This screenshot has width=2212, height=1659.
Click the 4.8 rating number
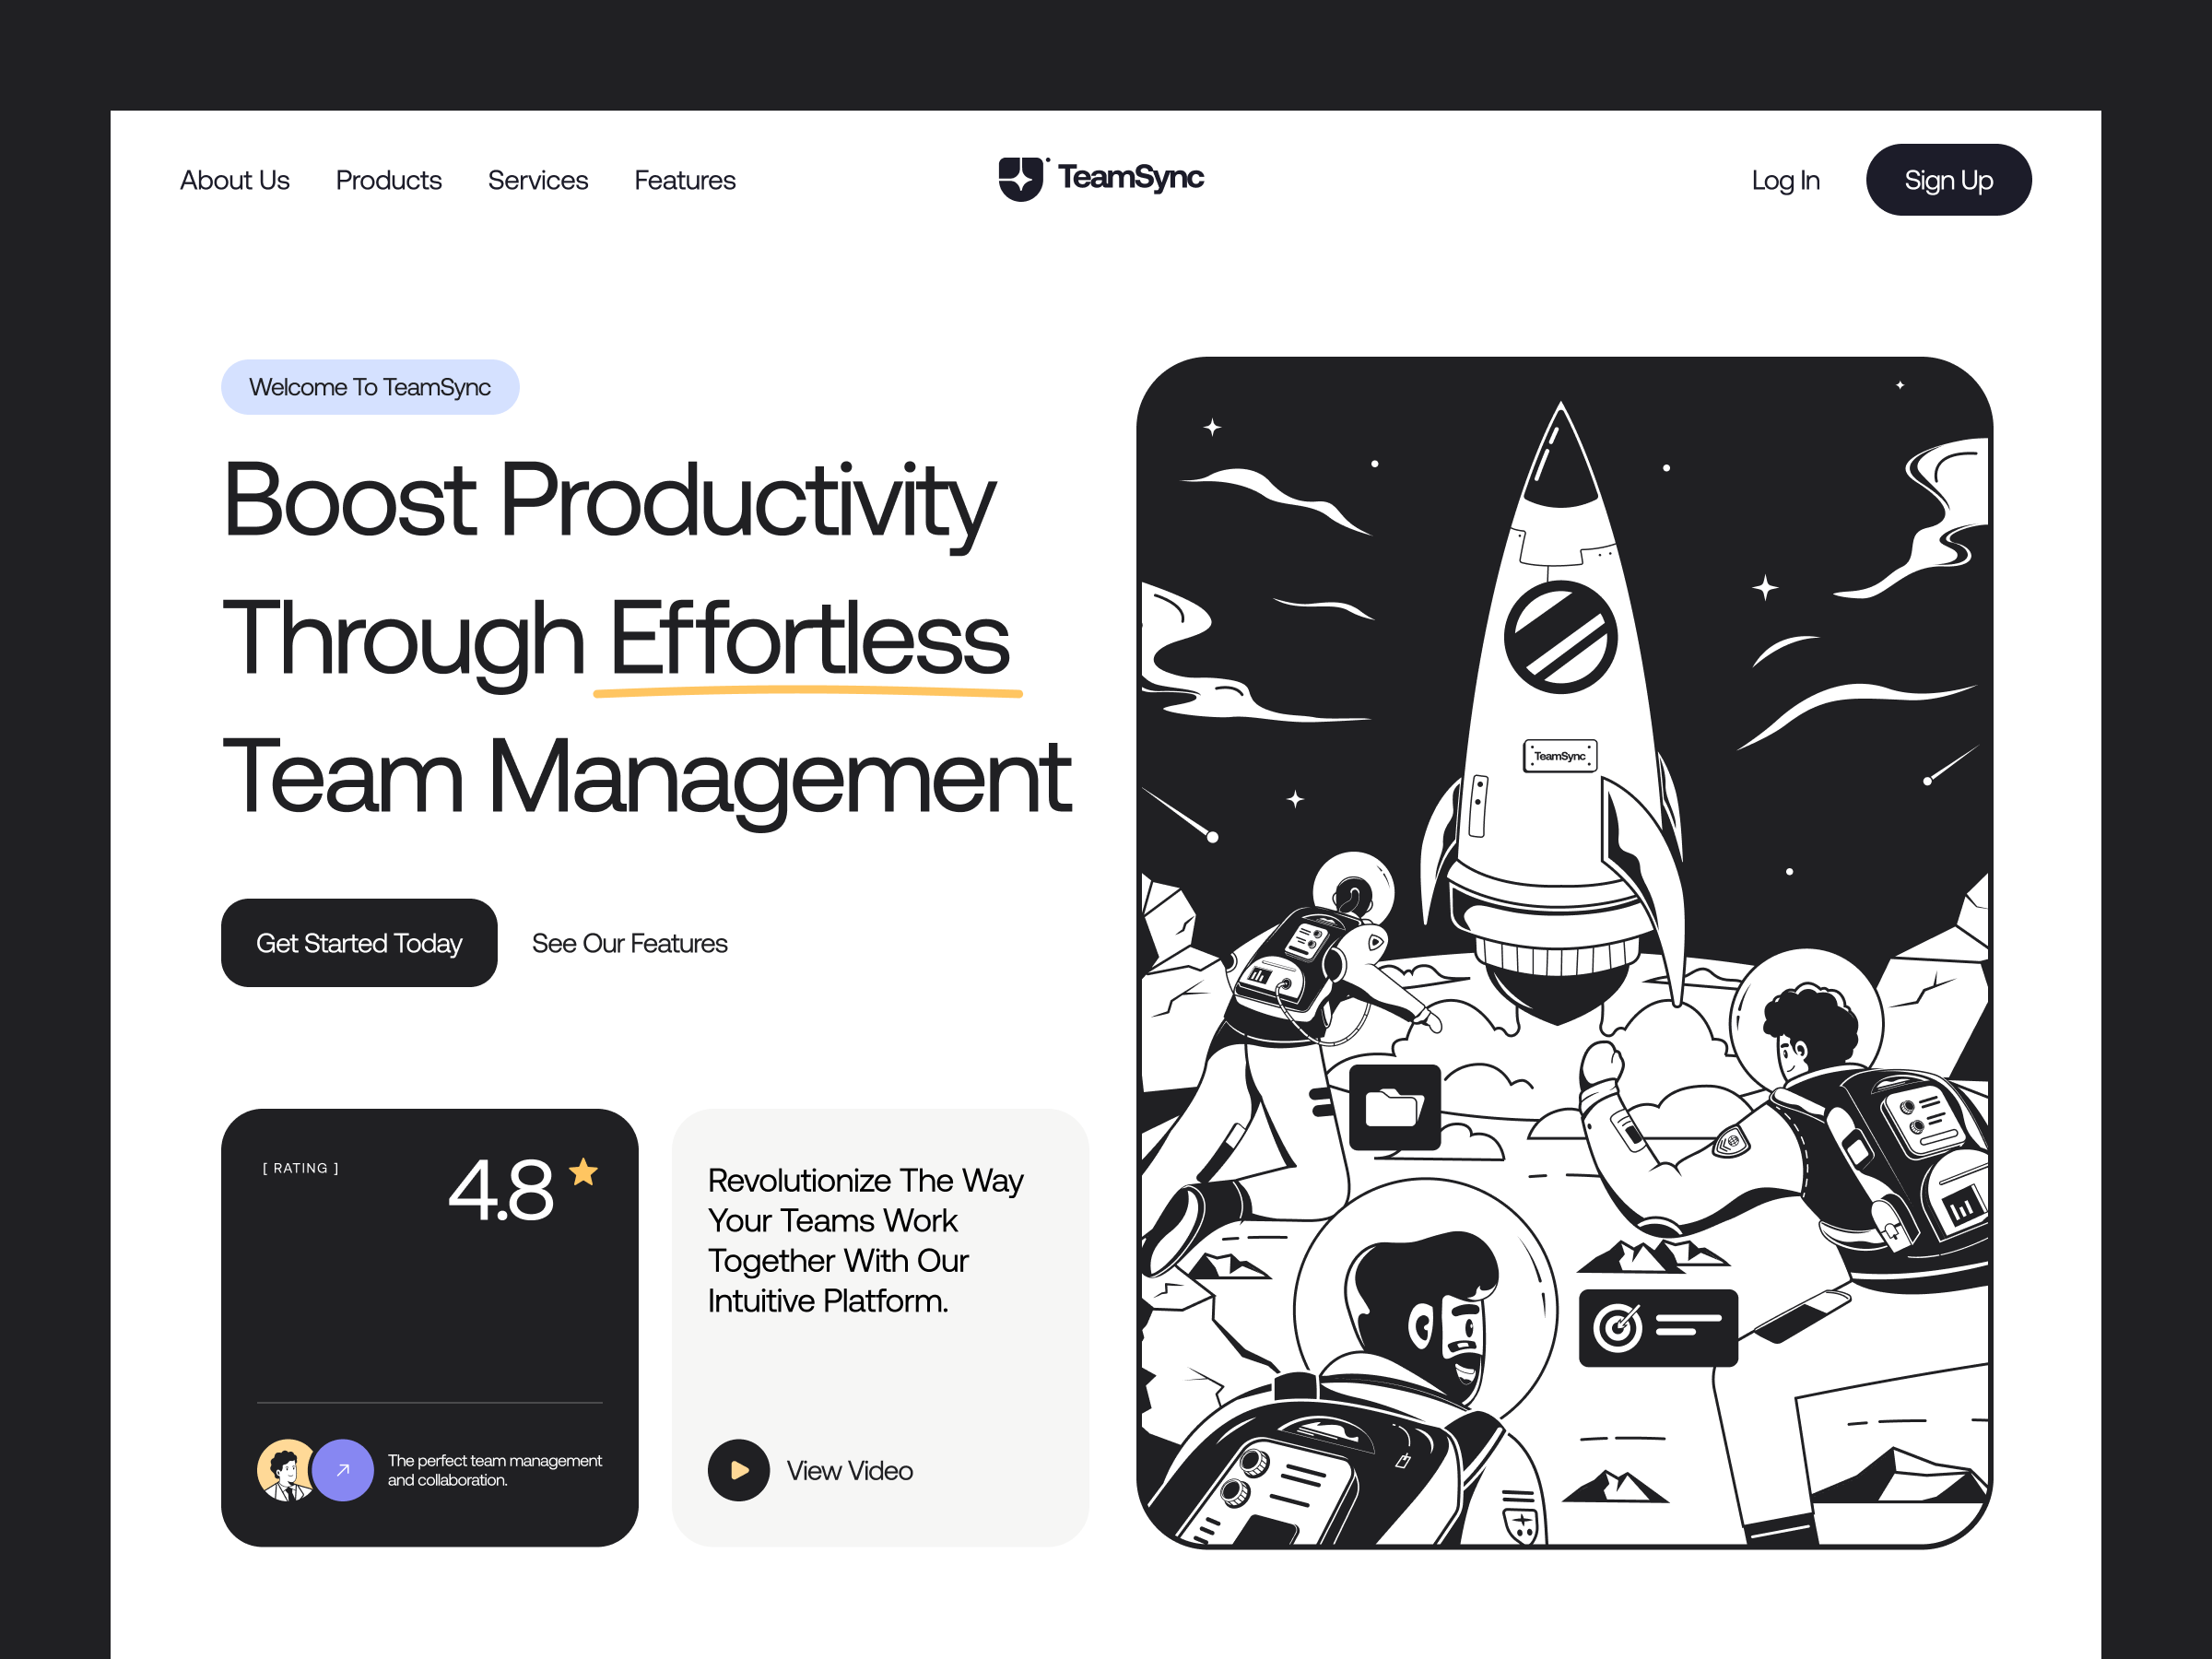501,1190
